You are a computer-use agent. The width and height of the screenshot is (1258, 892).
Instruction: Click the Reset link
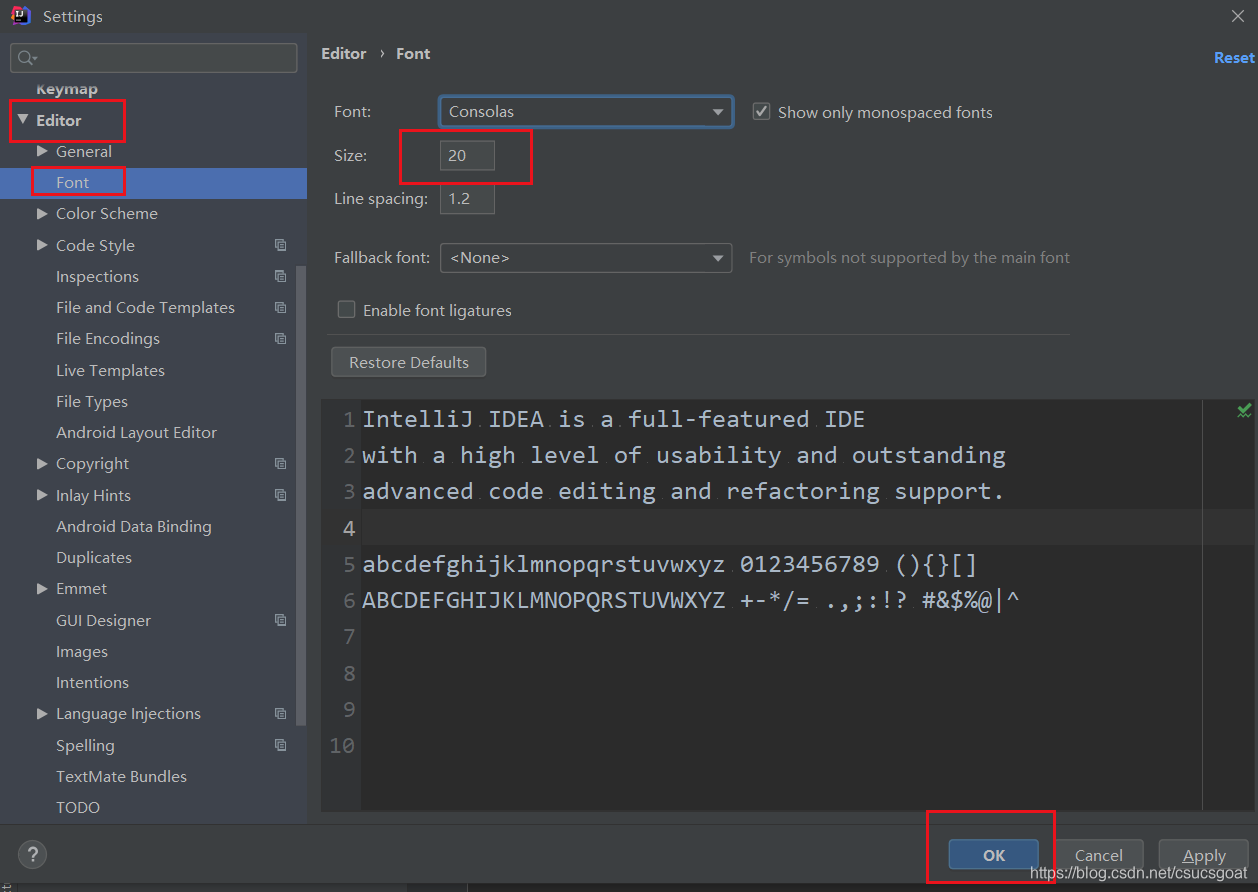click(x=1234, y=58)
